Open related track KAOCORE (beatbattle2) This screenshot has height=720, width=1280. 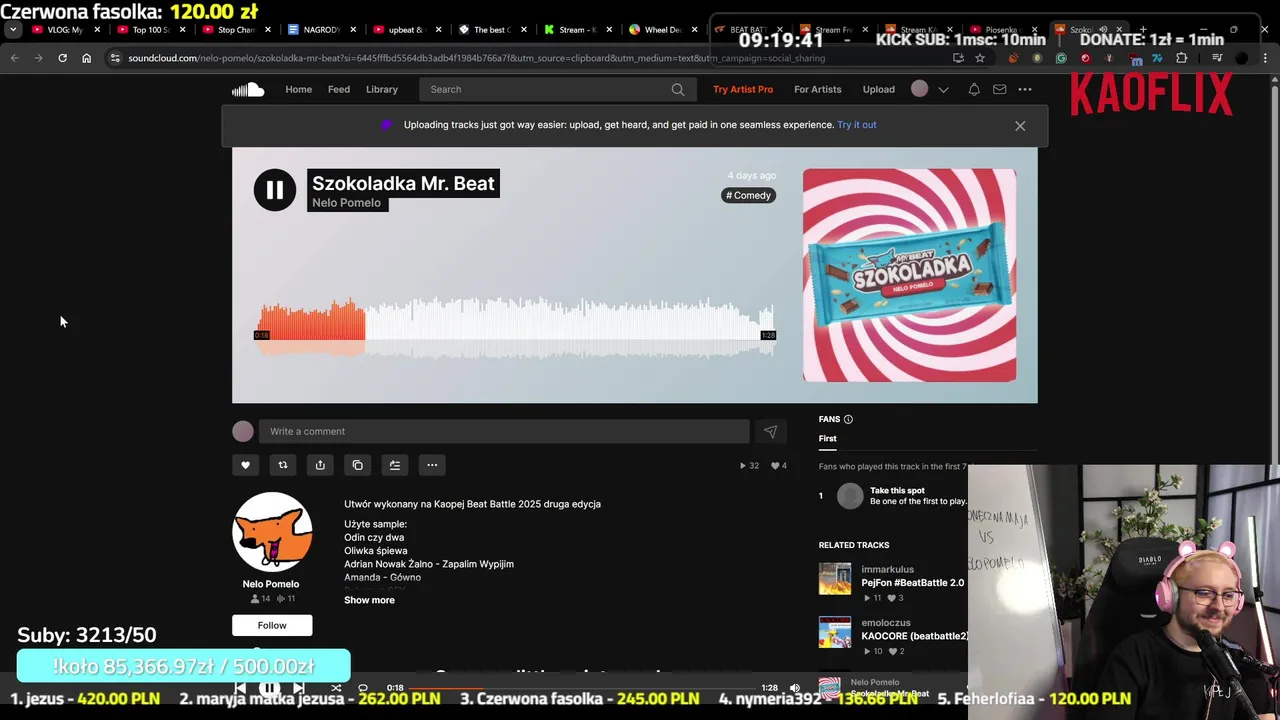[914, 636]
